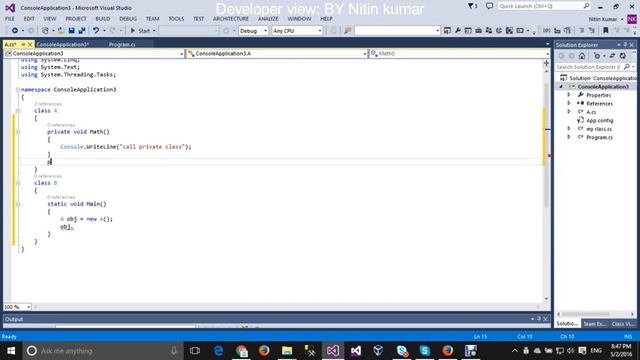Open the BUILD menu
The image size is (640, 360).
pyautogui.click(x=103, y=19)
